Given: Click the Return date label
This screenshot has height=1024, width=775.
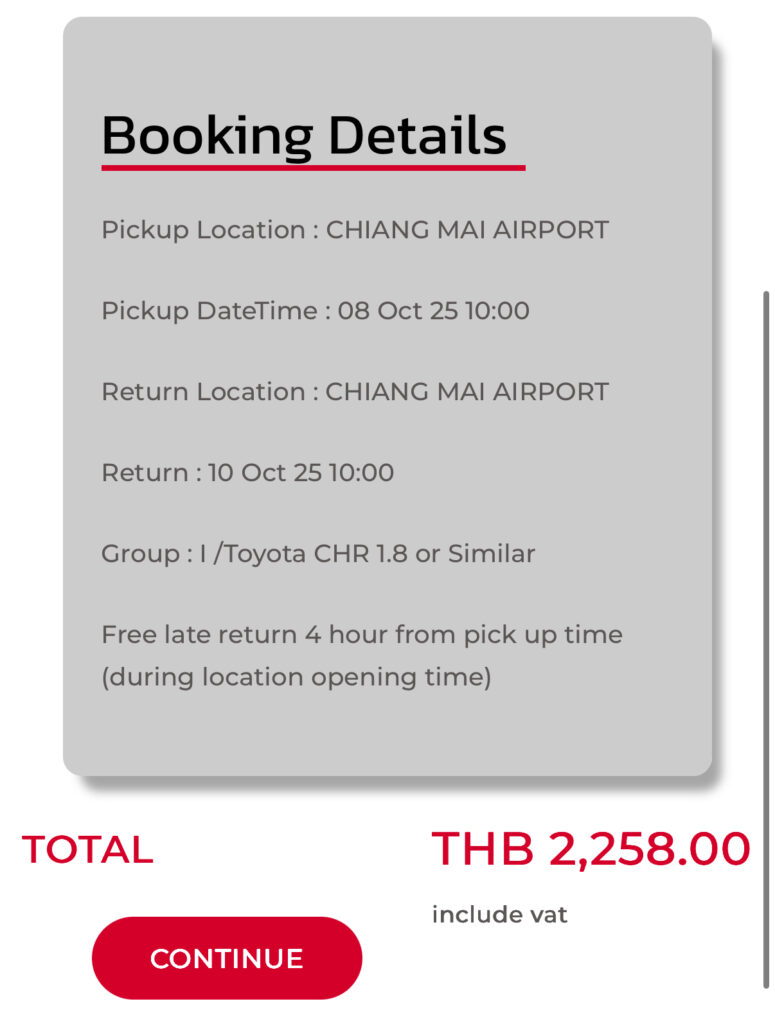Looking at the screenshot, I should [144, 472].
